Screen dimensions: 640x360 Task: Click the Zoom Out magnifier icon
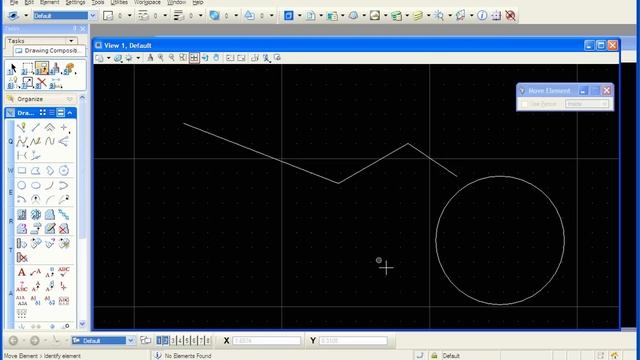coord(172,58)
